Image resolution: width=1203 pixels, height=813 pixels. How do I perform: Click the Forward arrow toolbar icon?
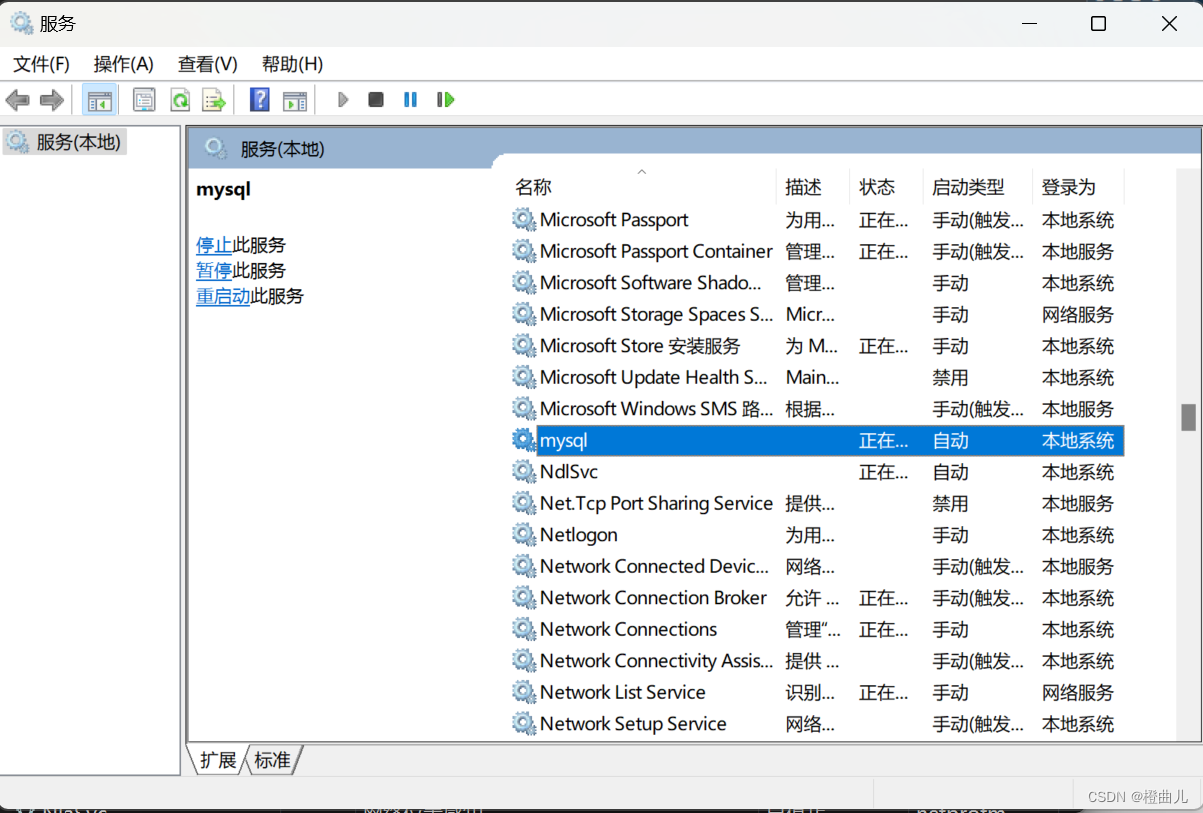point(52,100)
